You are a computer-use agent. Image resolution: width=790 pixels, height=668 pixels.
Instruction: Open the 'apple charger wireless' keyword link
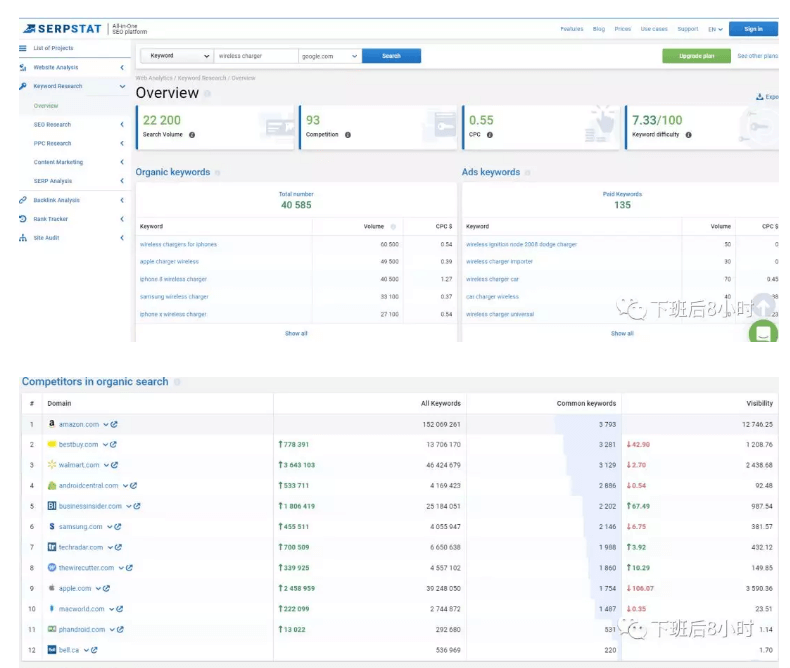click(x=169, y=262)
